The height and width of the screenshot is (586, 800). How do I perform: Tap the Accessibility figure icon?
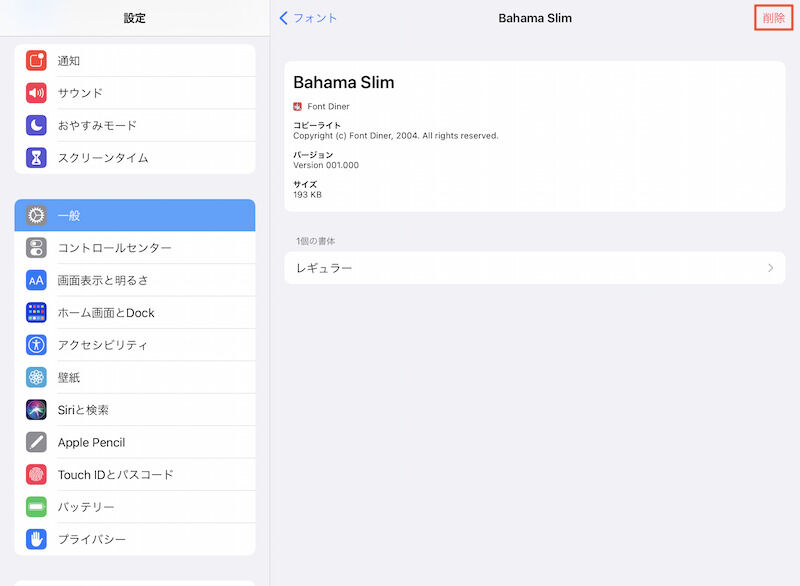tap(36, 345)
